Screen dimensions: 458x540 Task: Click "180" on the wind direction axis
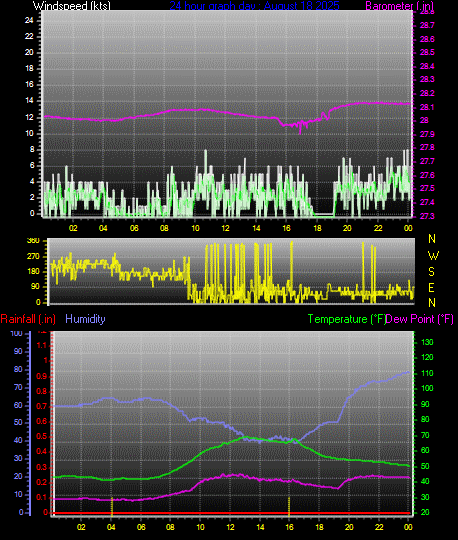[33, 271]
